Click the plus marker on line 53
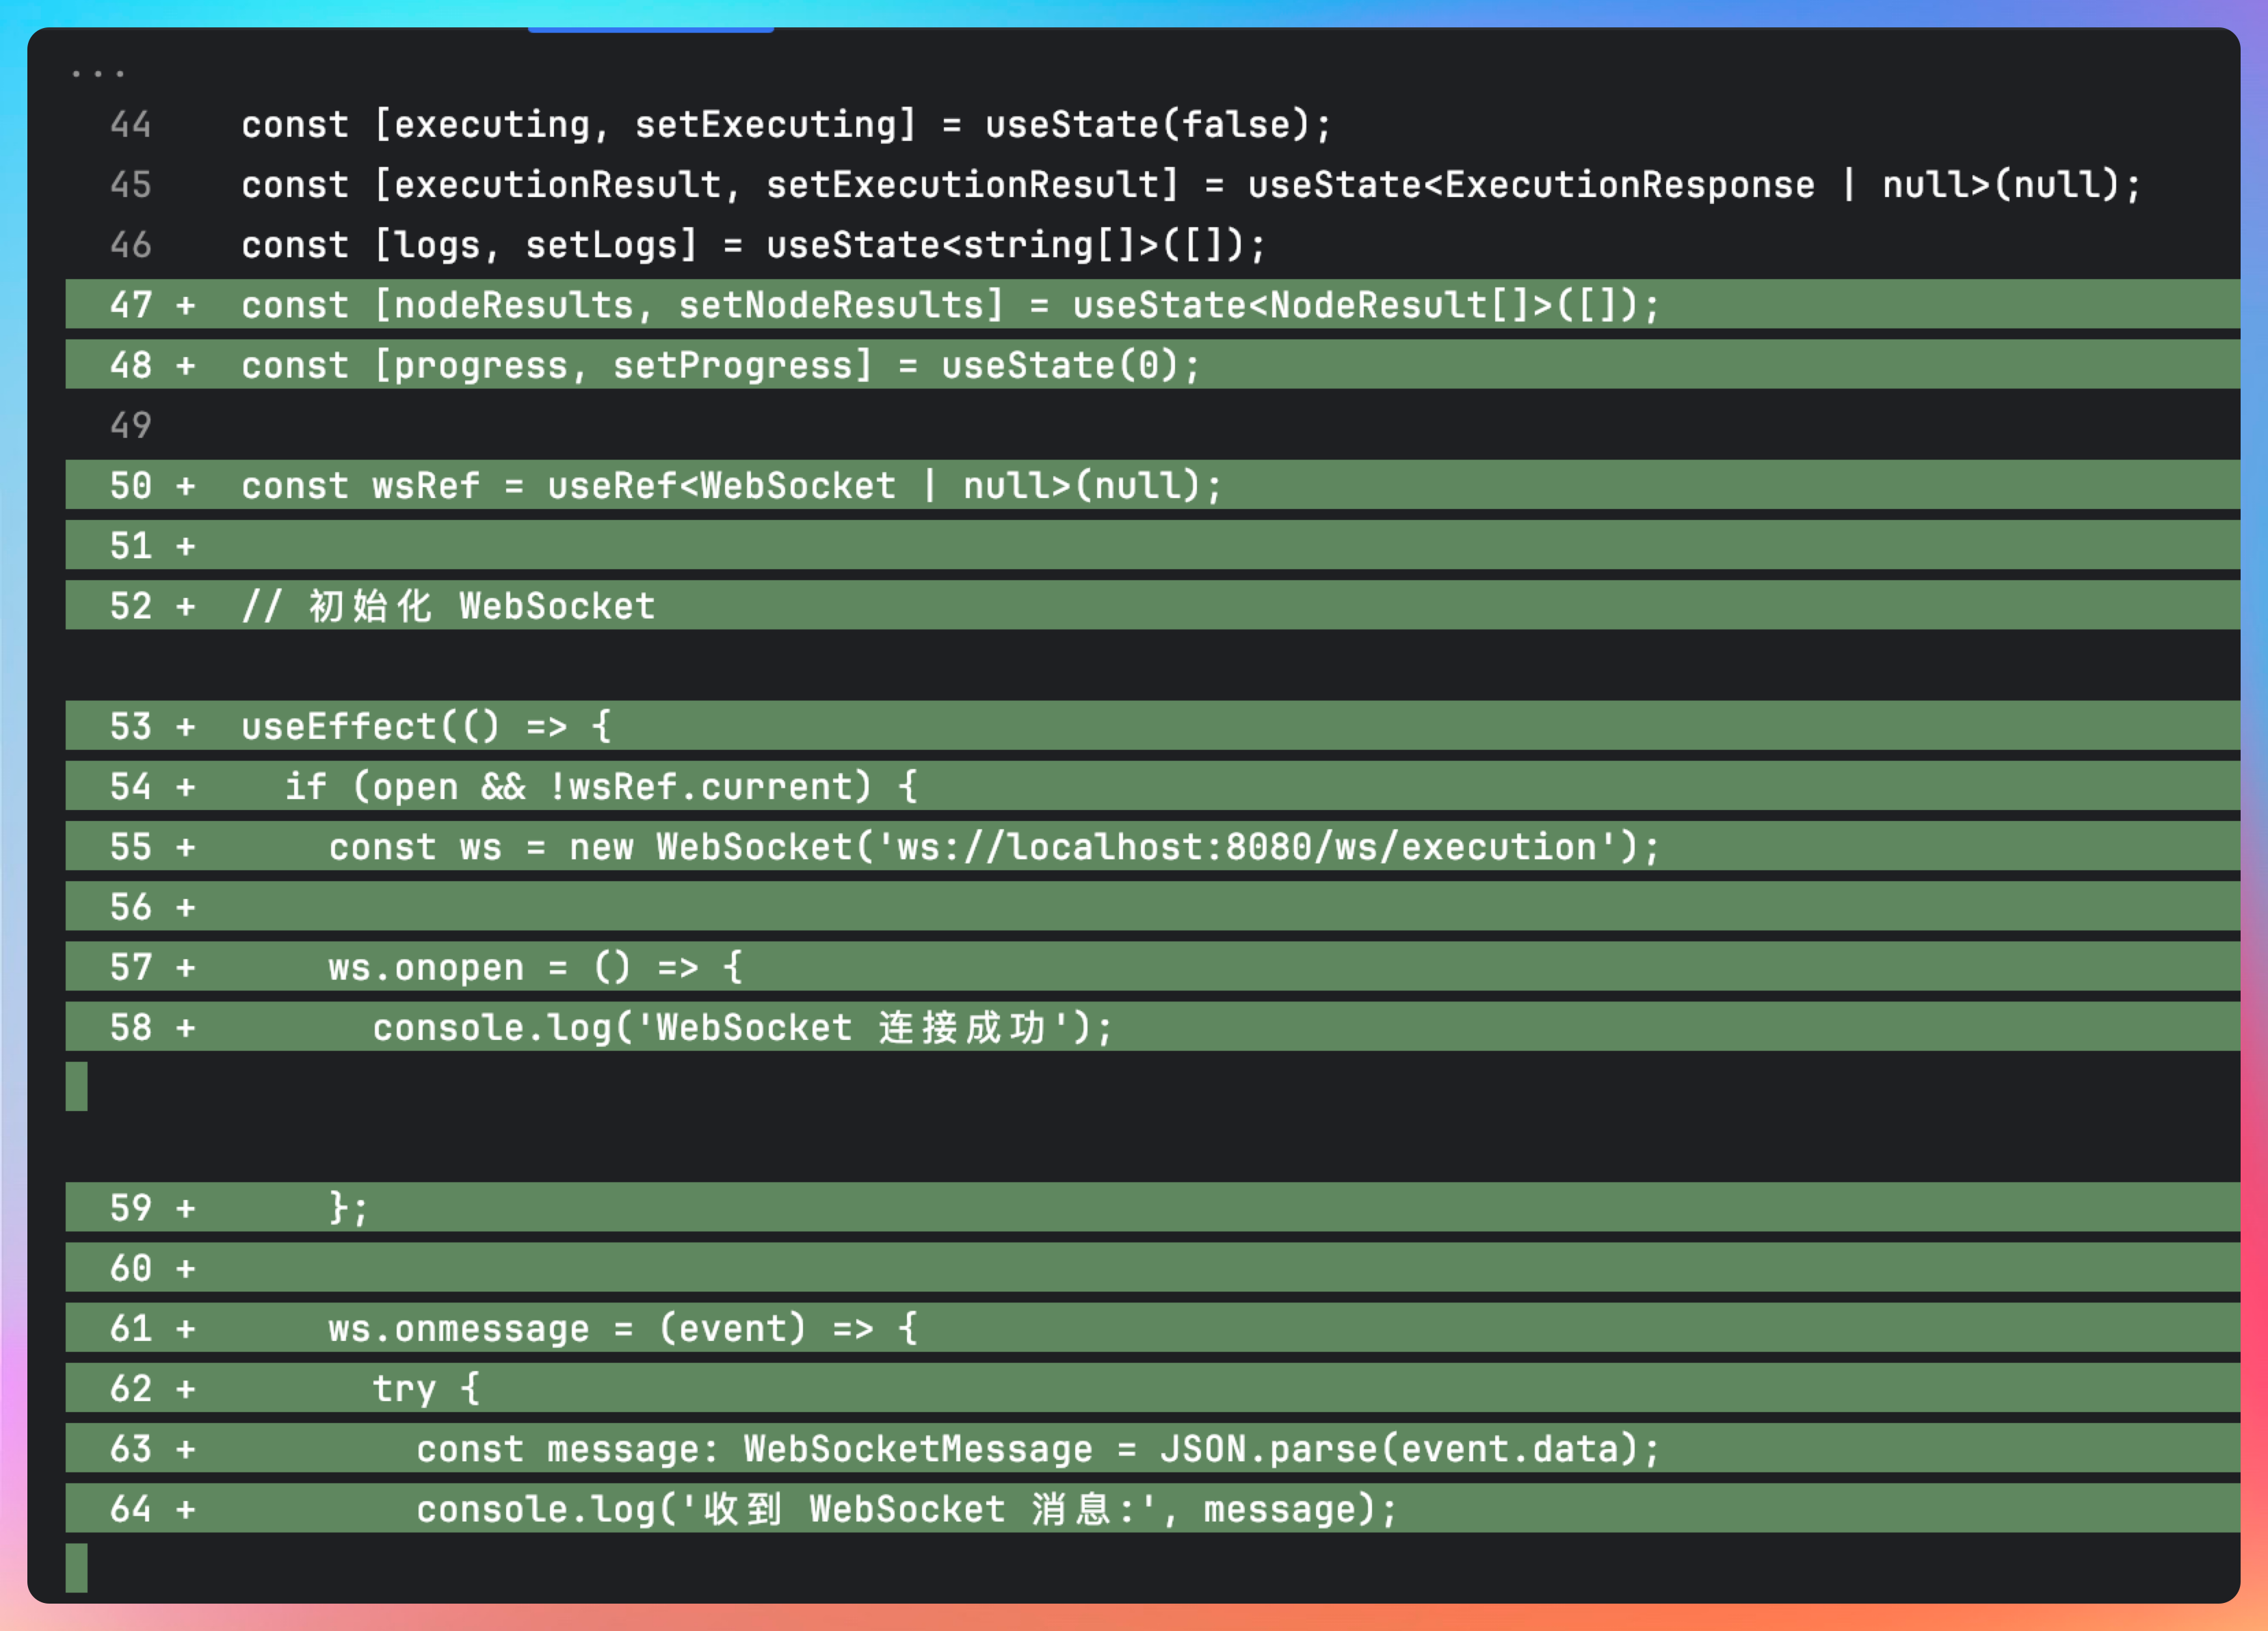The height and width of the screenshot is (1631, 2268). point(185,726)
